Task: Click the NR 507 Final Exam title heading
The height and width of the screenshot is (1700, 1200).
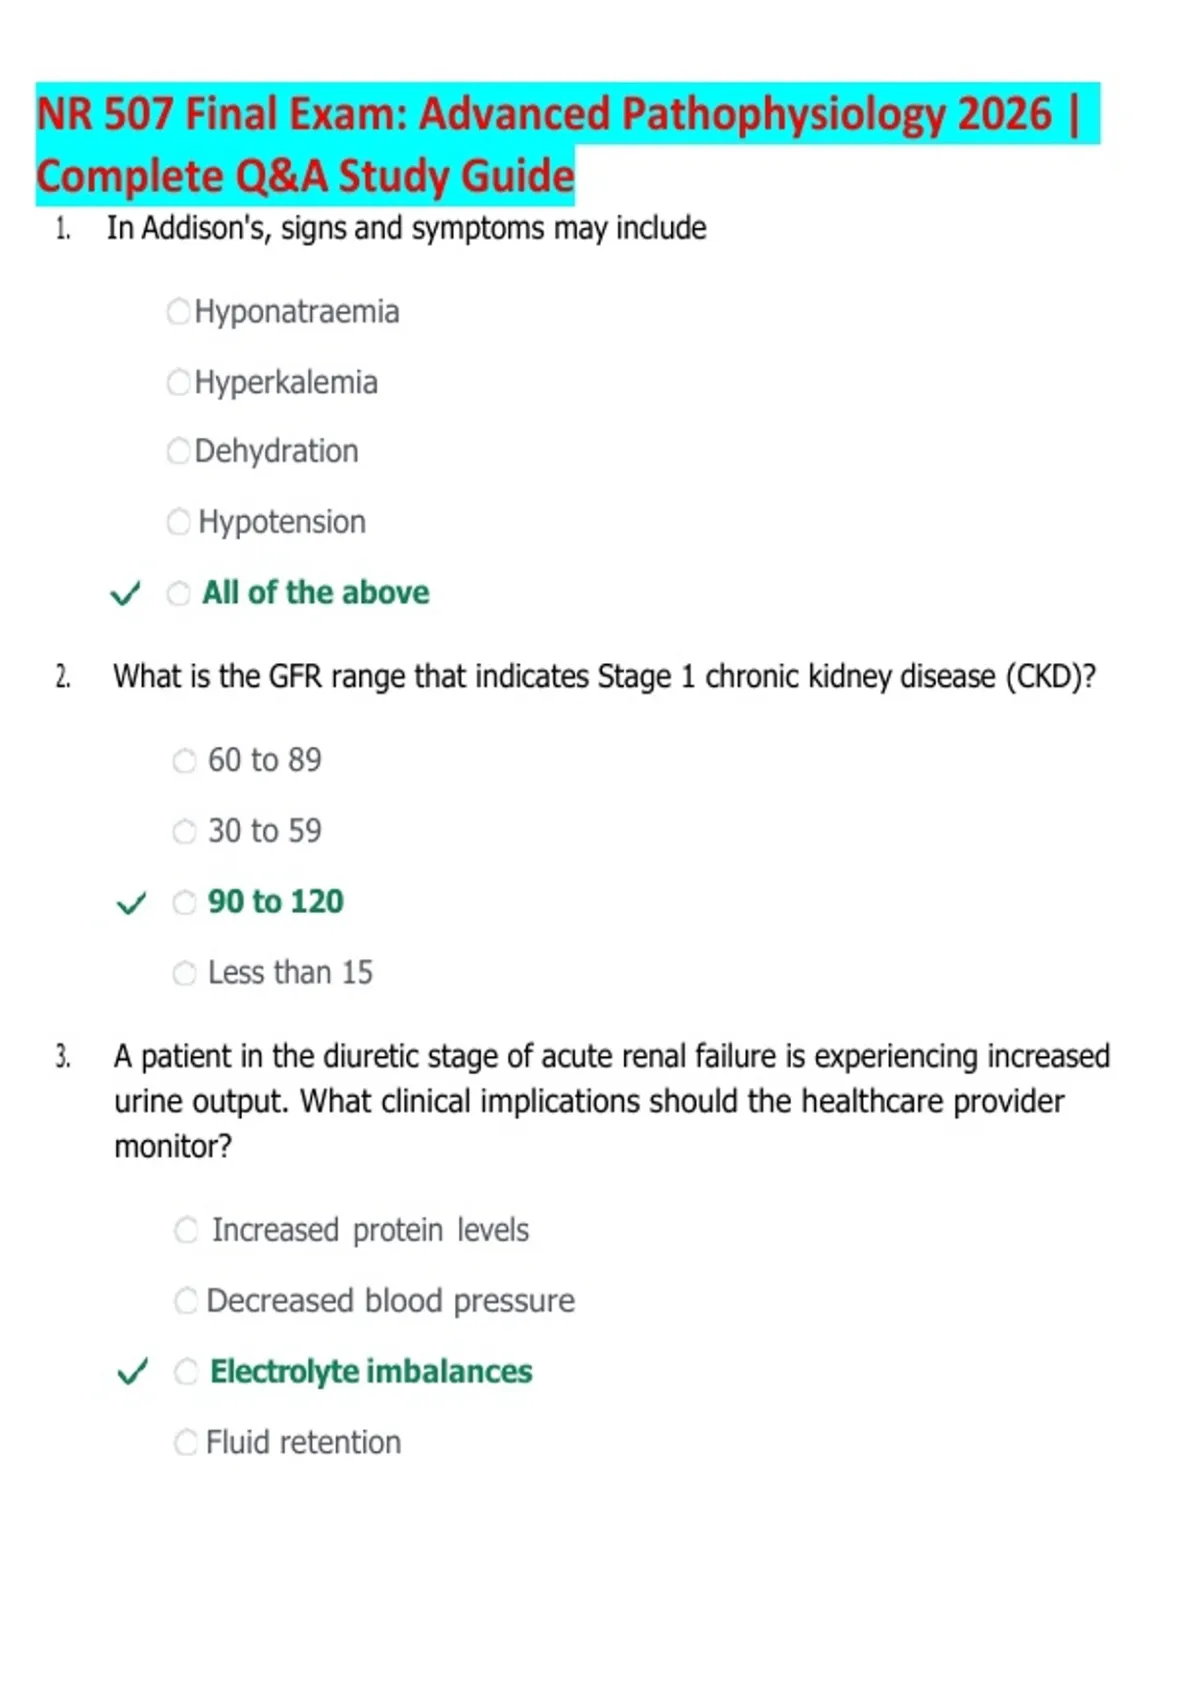Action: (x=567, y=144)
